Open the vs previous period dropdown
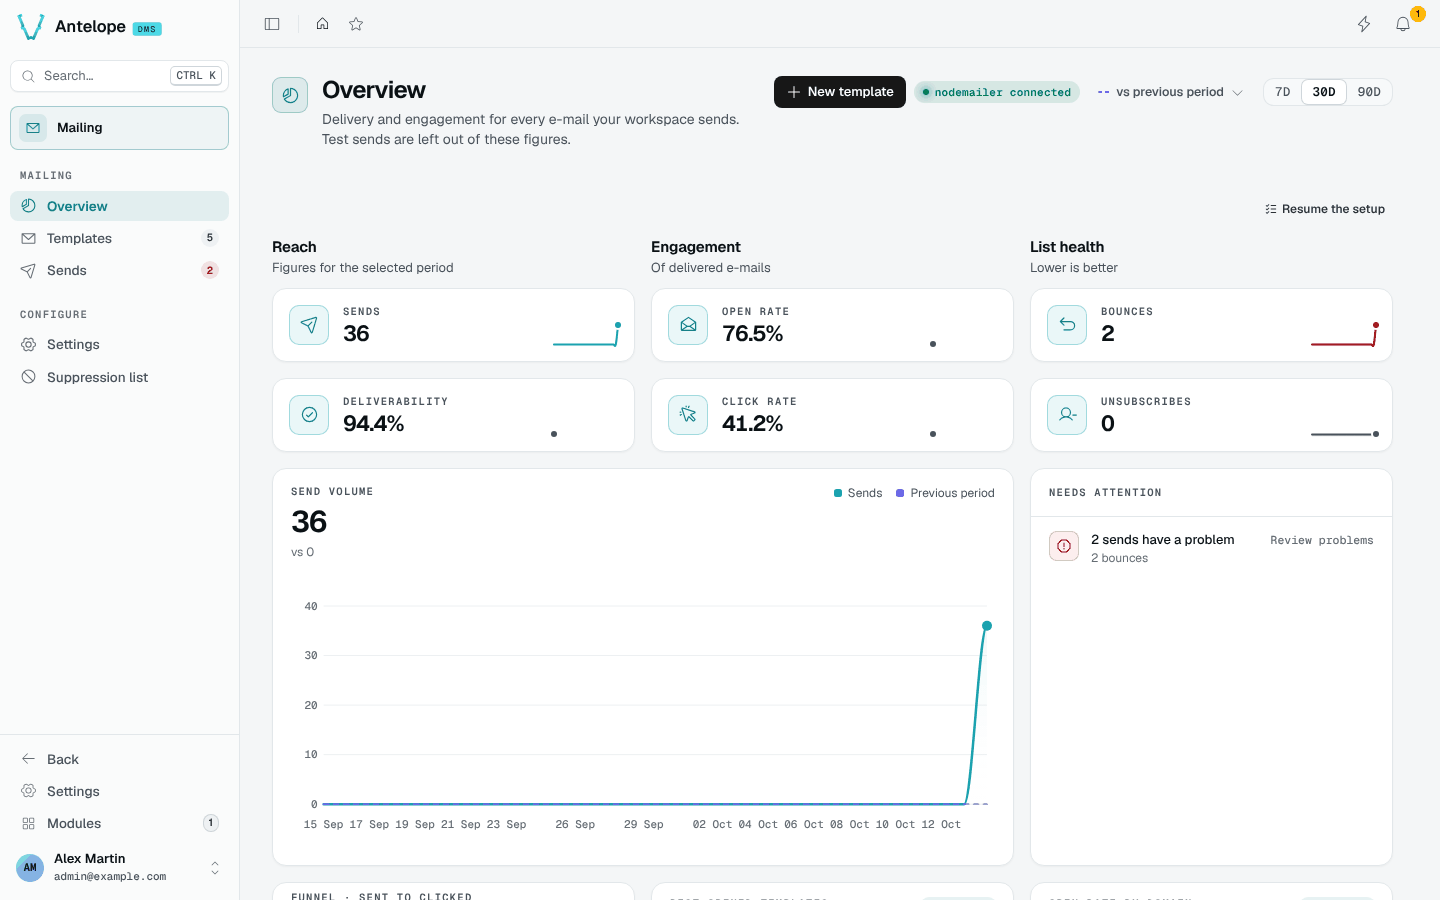 [1170, 92]
